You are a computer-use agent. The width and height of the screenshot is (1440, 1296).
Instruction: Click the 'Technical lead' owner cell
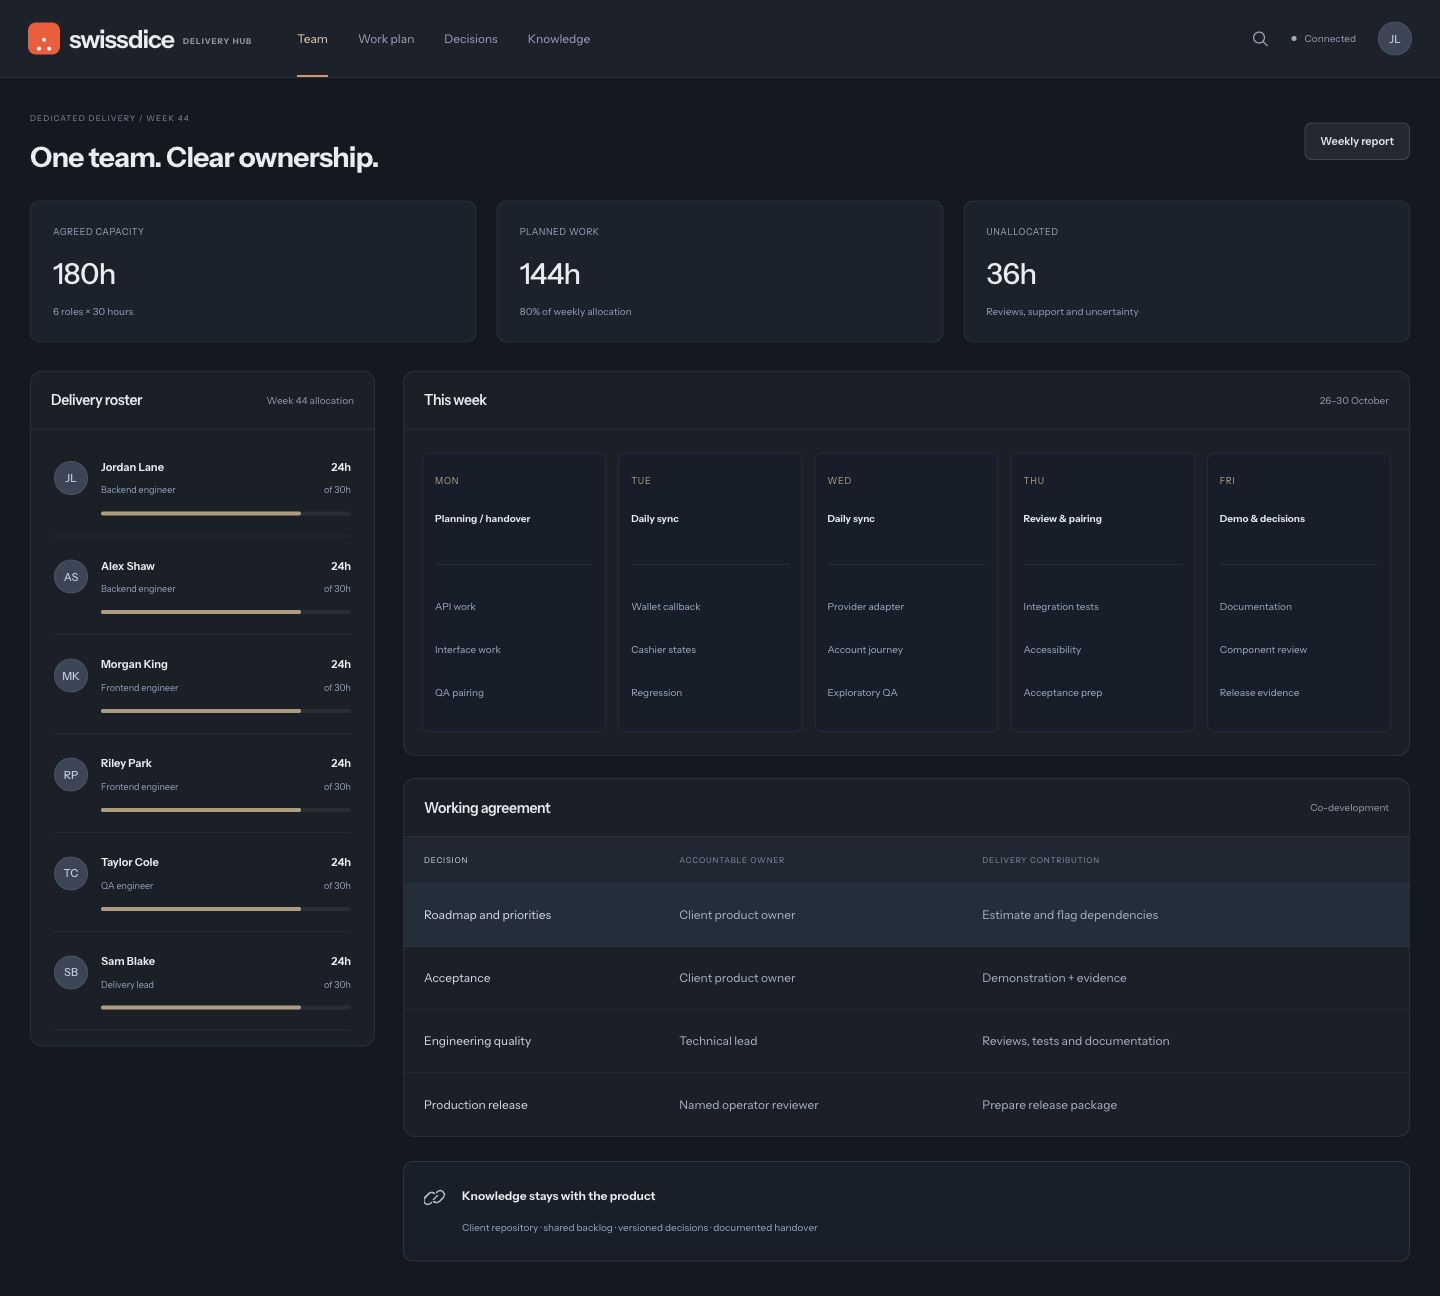click(x=718, y=1041)
